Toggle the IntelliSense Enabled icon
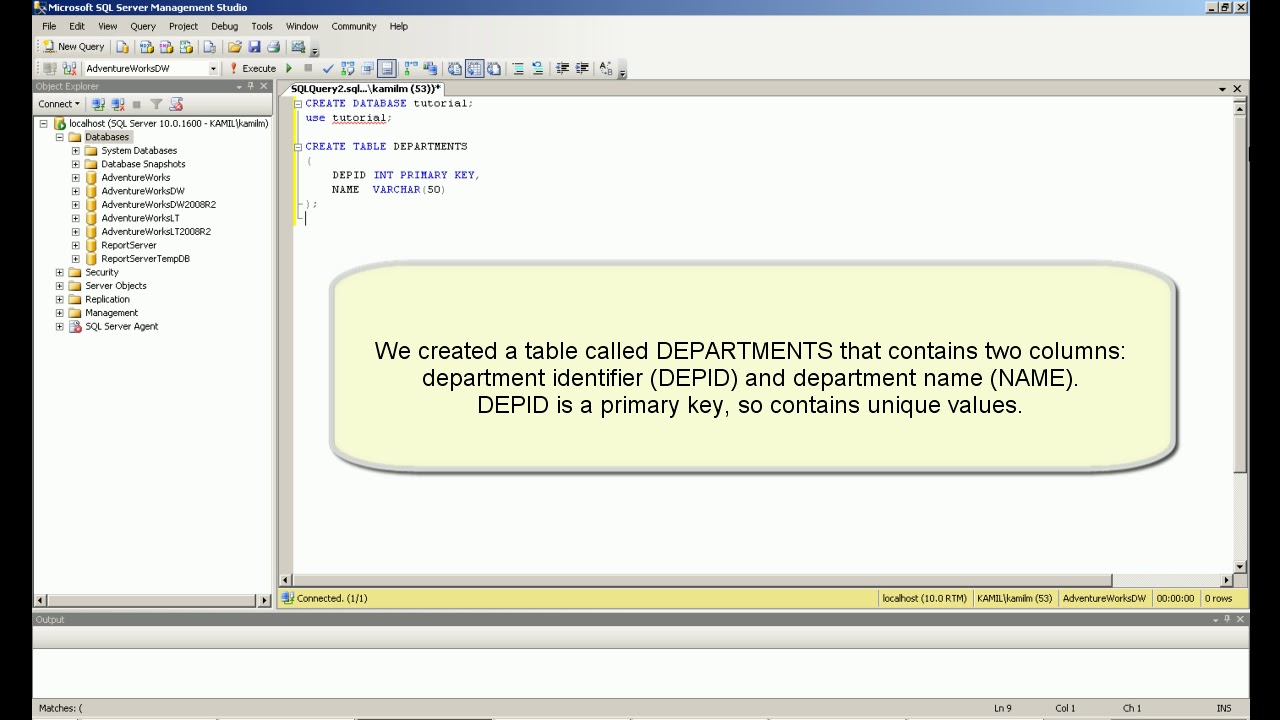 coord(387,69)
